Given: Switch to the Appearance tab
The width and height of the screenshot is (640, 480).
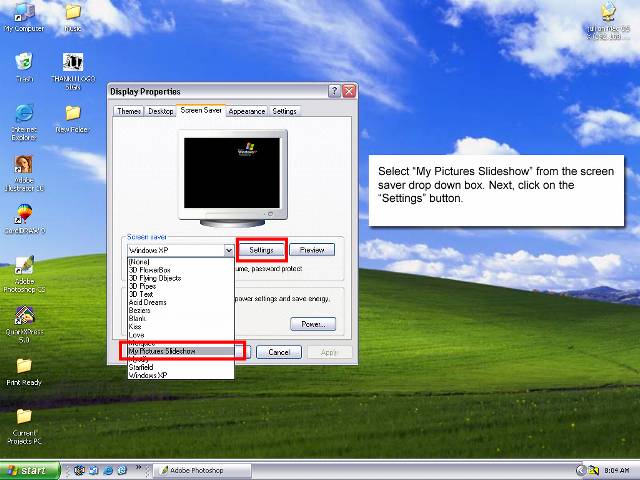Looking at the screenshot, I should [247, 111].
